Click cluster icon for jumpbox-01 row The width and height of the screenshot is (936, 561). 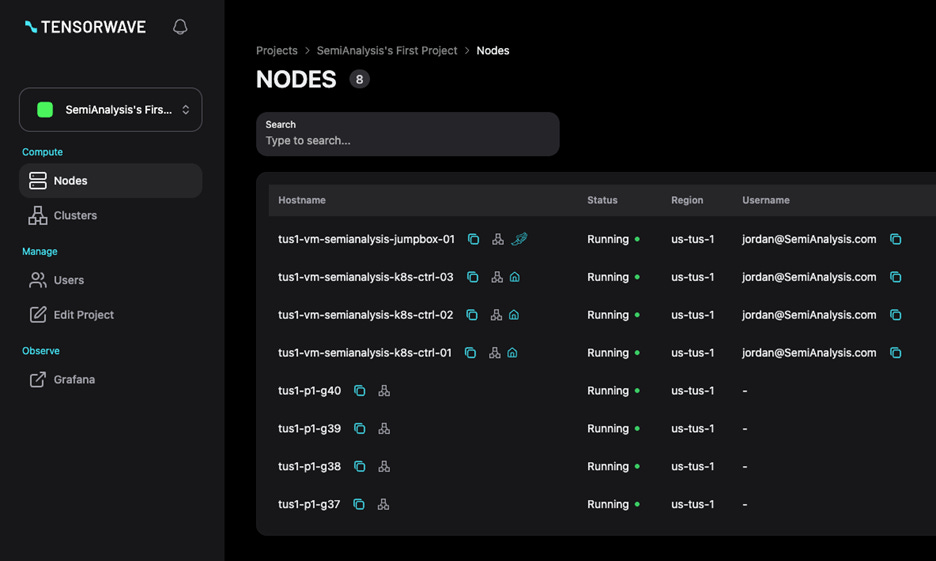click(x=497, y=239)
